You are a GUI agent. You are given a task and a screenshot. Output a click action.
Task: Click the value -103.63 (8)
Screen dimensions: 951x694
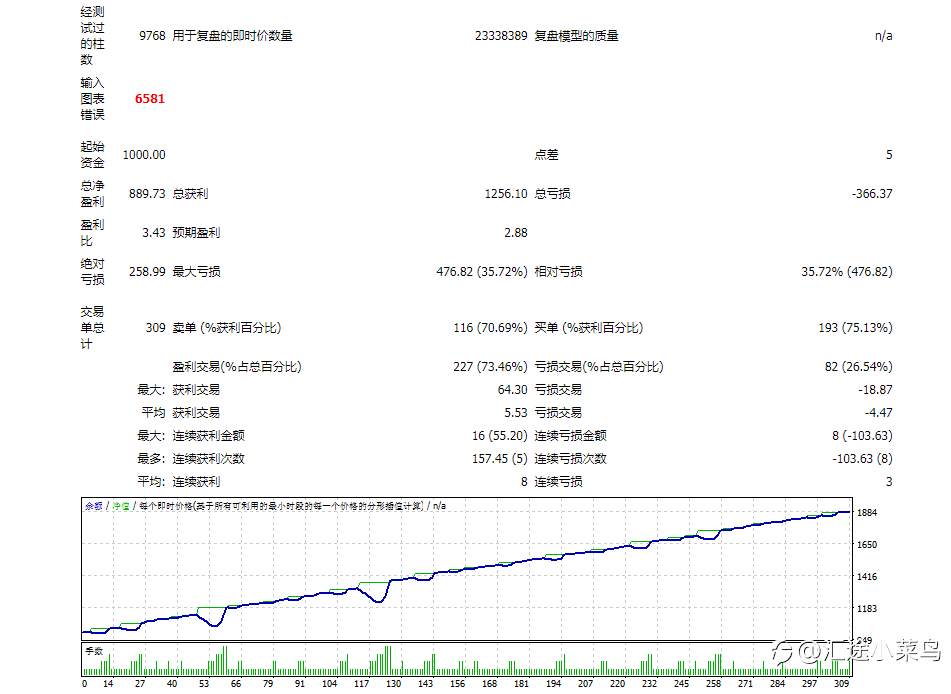coord(862,459)
